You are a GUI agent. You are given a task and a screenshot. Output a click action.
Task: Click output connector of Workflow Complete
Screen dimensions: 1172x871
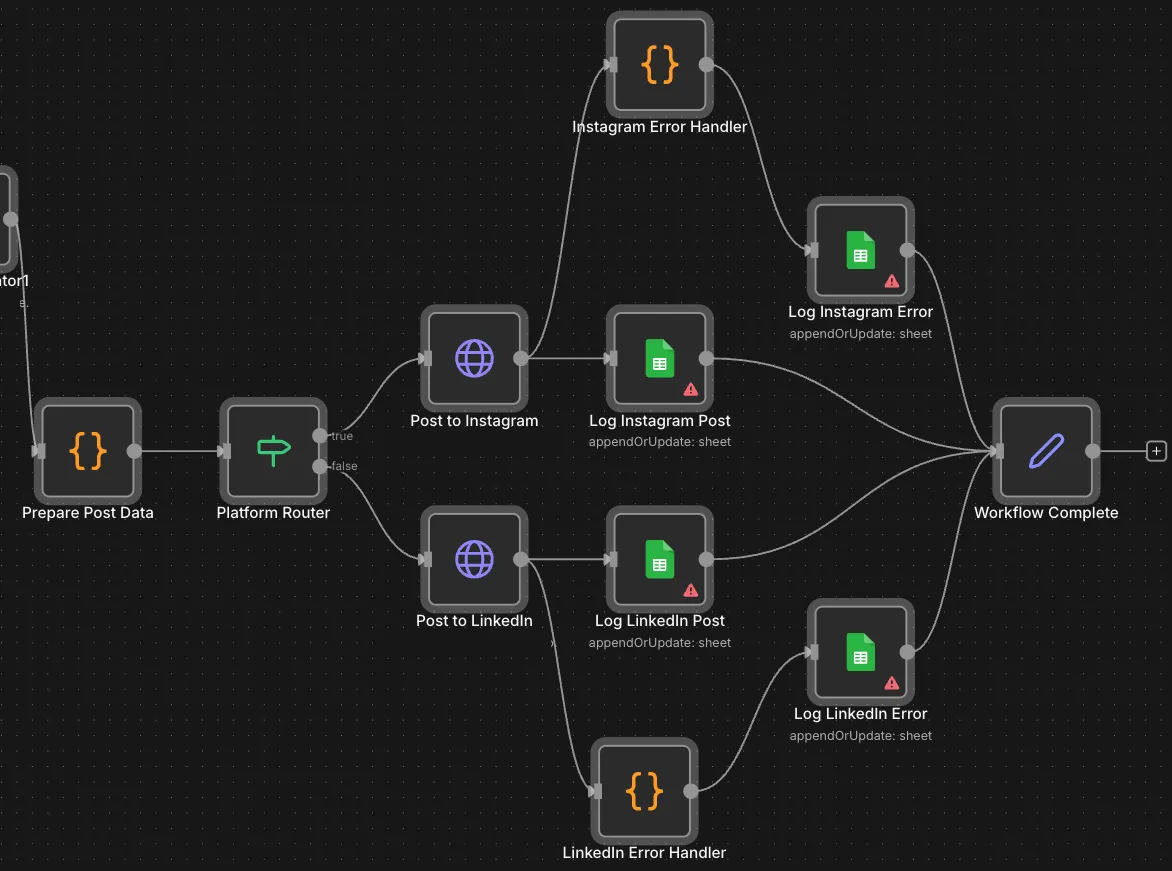(1093, 451)
